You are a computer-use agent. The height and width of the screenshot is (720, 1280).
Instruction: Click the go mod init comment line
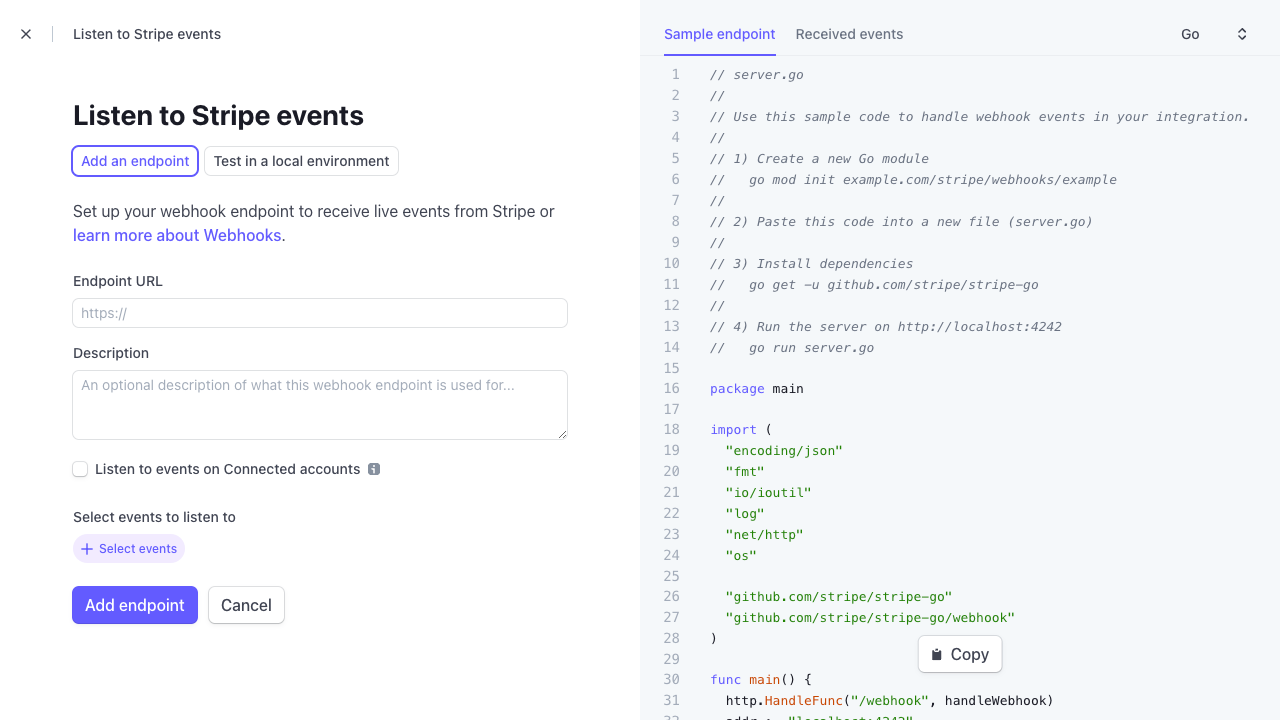coord(913,180)
